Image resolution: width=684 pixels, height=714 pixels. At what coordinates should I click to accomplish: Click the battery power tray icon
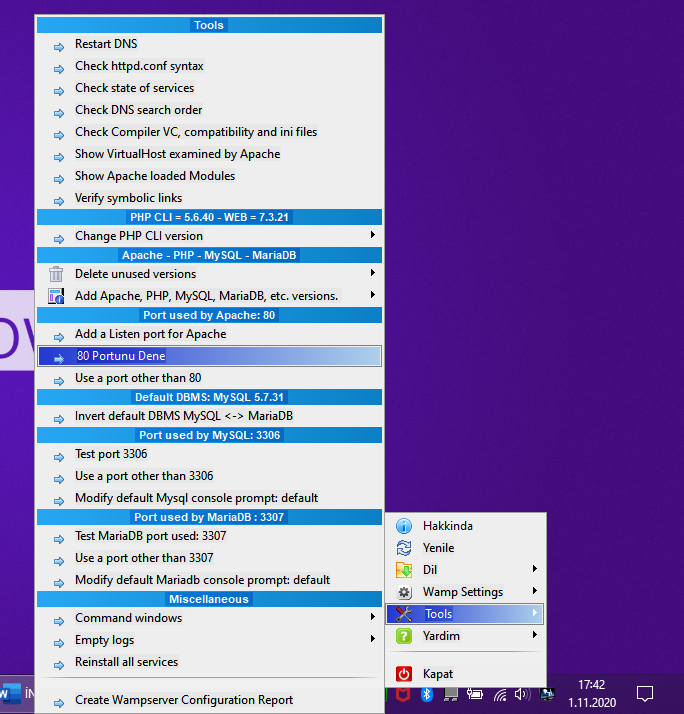475,694
